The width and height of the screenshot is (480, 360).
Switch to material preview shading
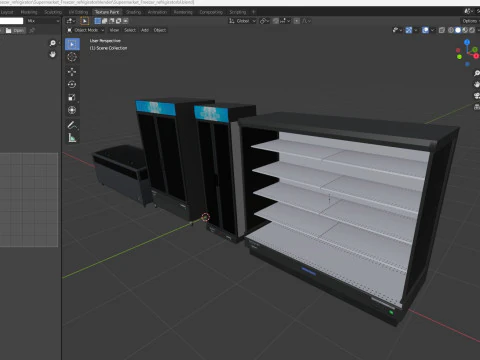point(465,30)
